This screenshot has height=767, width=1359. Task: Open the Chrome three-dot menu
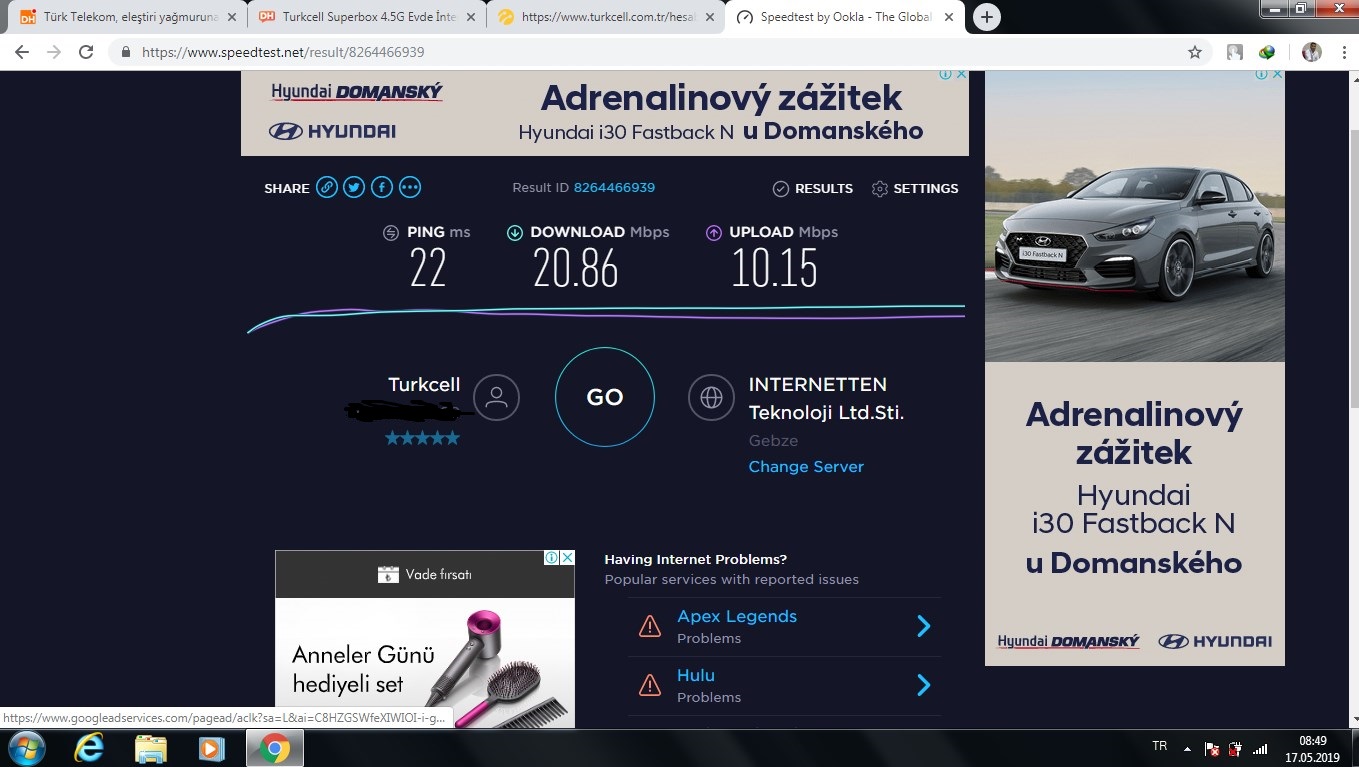1342,52
